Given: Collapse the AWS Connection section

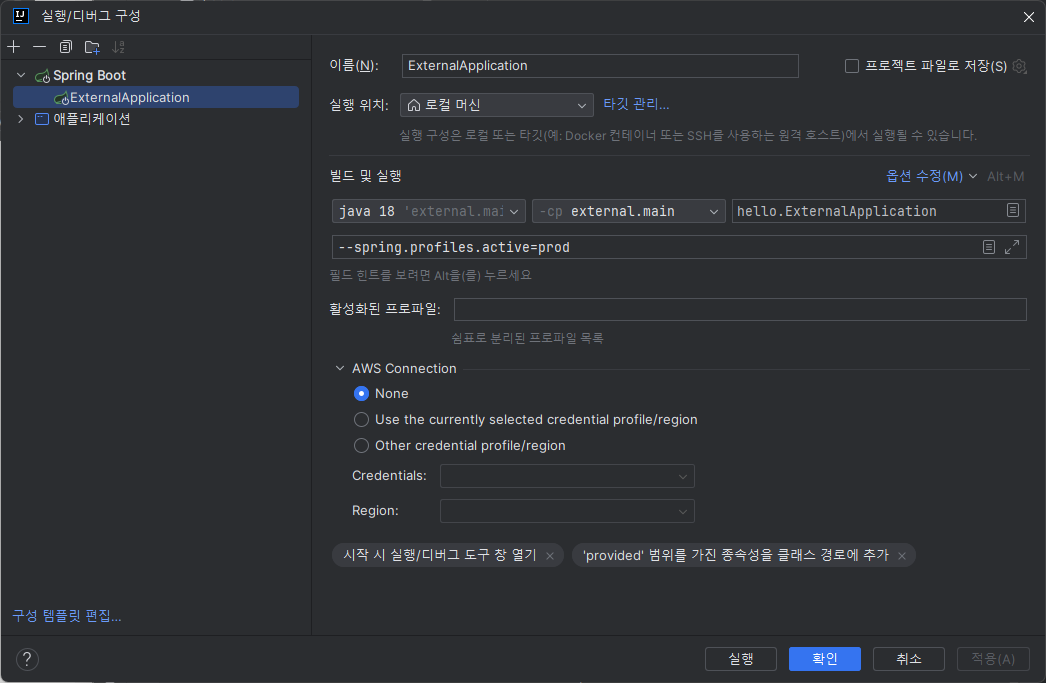Looking at the screenshot, I should (340, 368).
